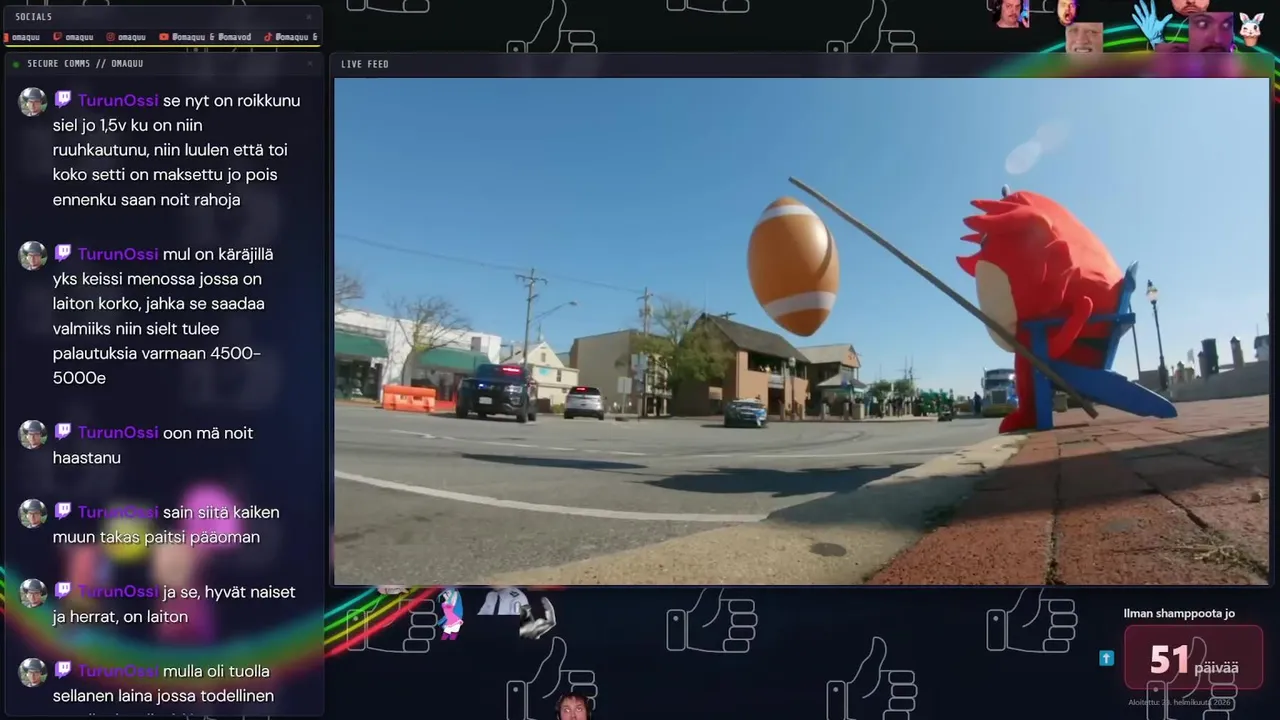Click Twitch badge on 'sain siitä kaiken' message

(63, 512)
